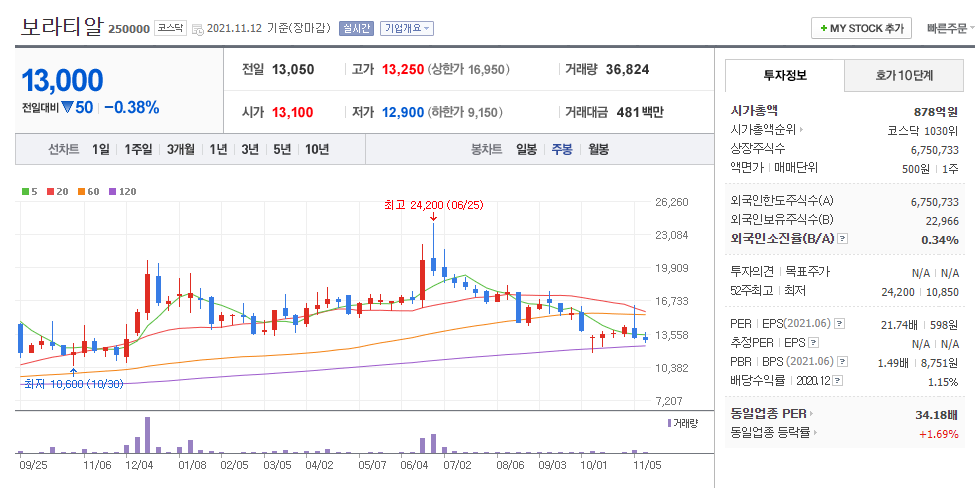Select 1년 line chart period
The height and width of the screenshot is (488, 980).
tap(218, 149)
